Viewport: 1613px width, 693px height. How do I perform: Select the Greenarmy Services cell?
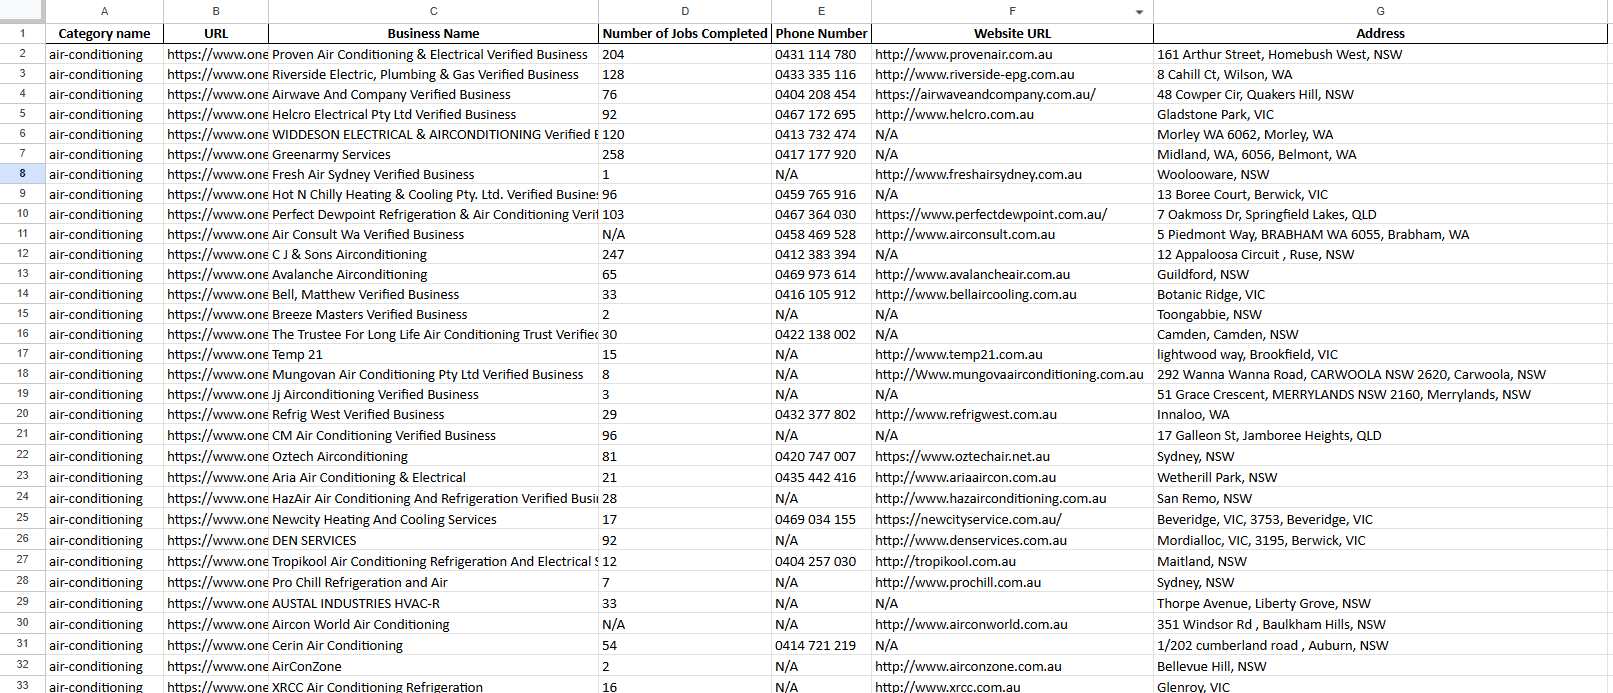click(x=434, y=154)
